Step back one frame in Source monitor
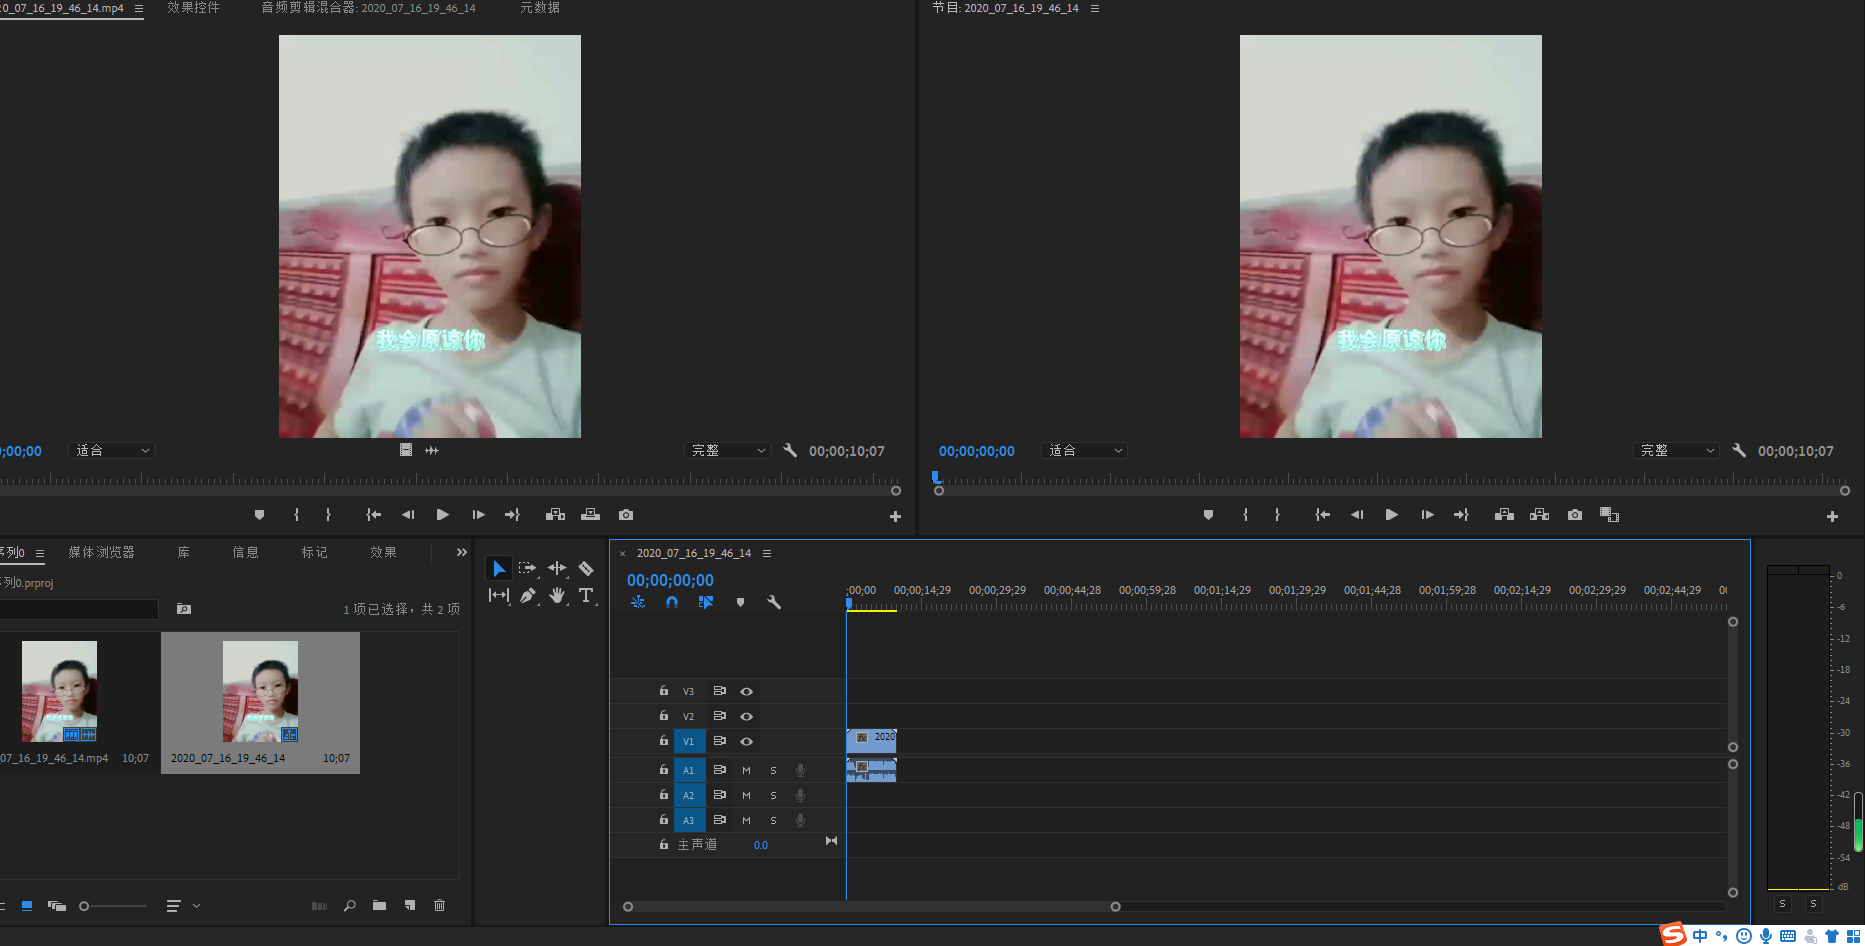This screenshot has width=1865, height=946. point(408,514)
